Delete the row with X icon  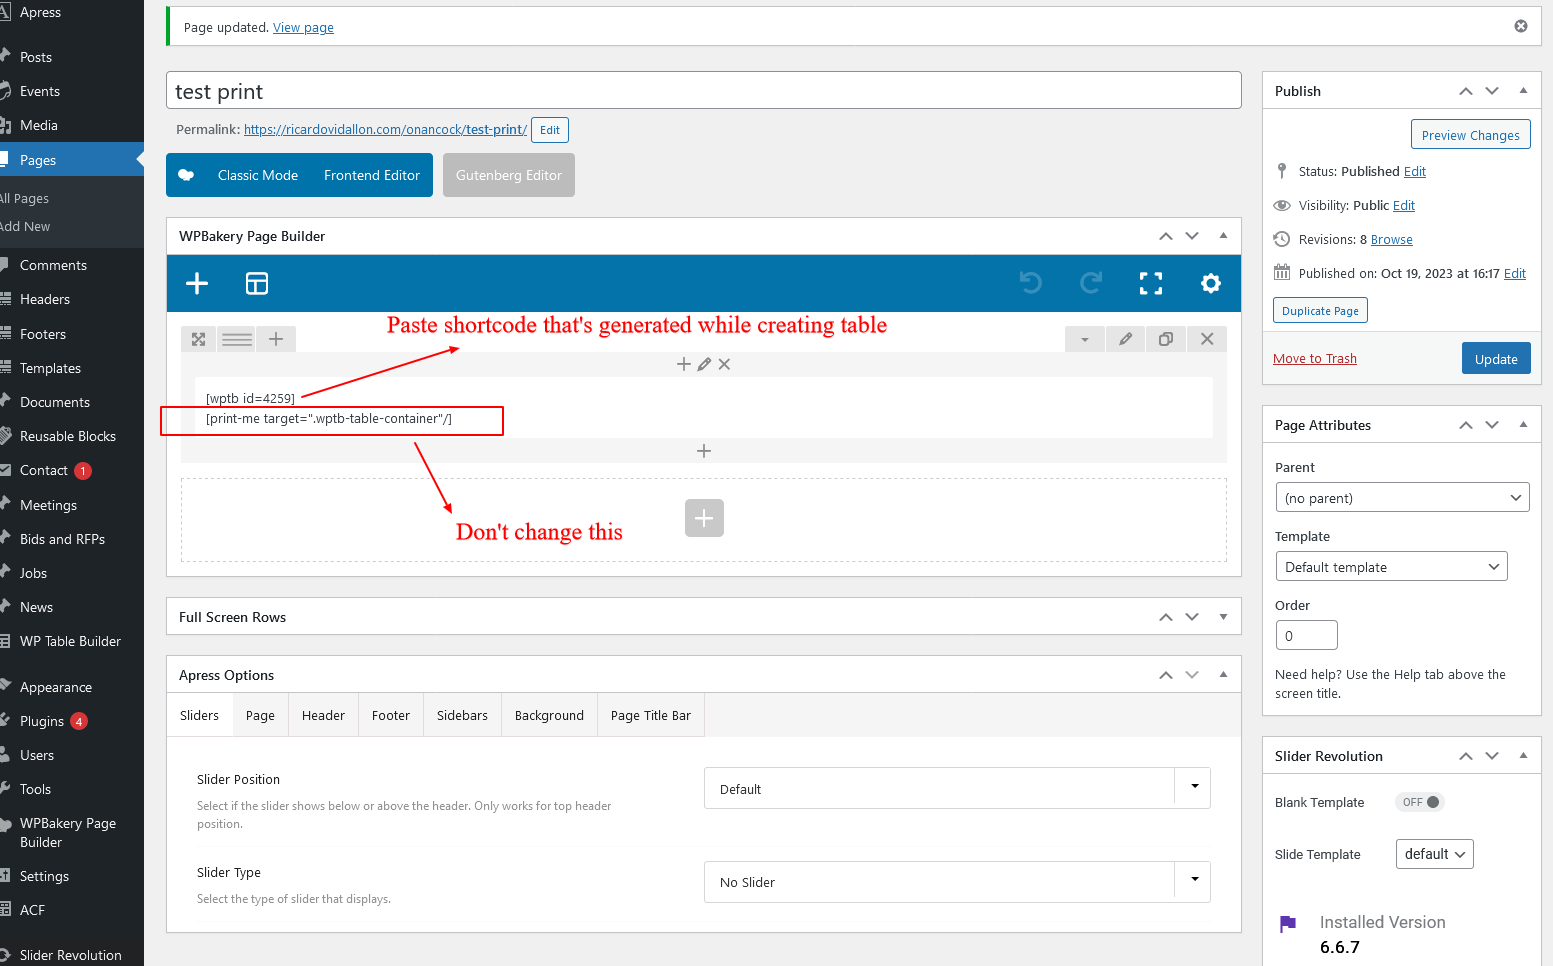point(1207,339)
